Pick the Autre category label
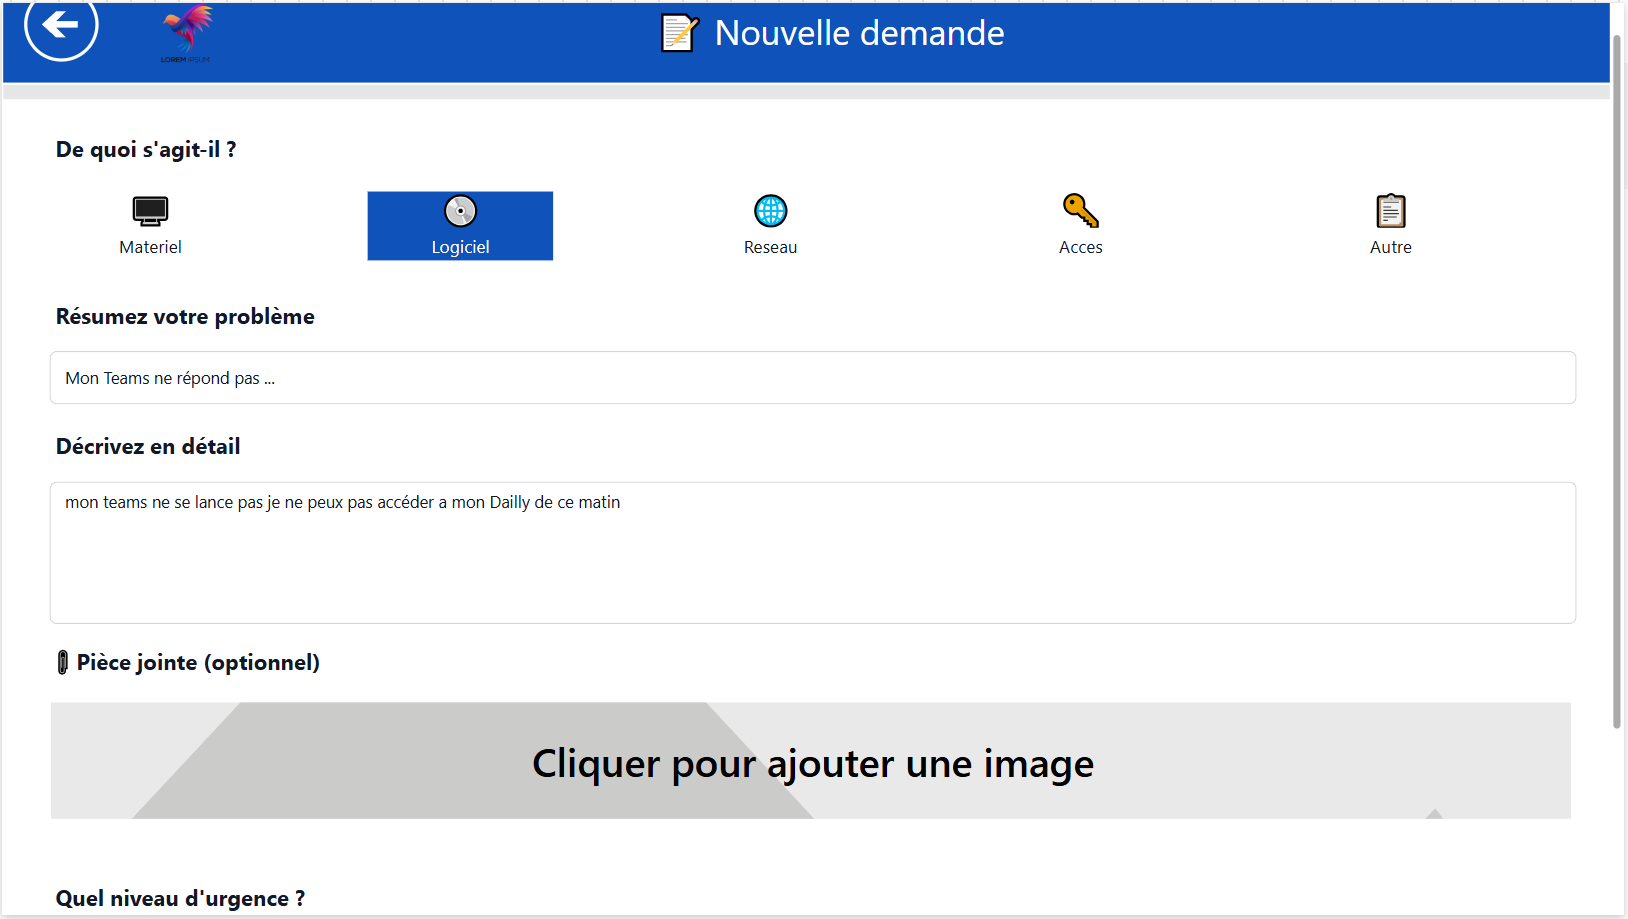Viewport: 1628px width, 919px height. (x=1390, y=247)
